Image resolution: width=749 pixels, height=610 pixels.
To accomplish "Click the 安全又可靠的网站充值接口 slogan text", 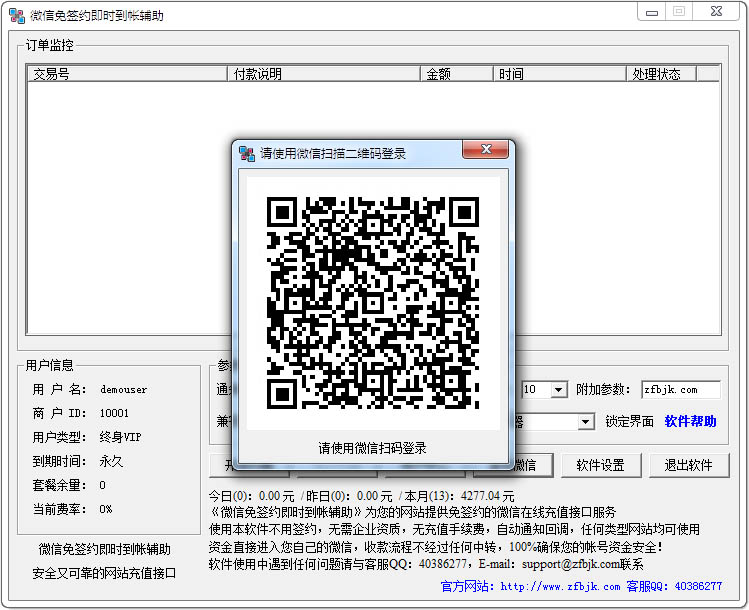I will [x=104, y=573].
